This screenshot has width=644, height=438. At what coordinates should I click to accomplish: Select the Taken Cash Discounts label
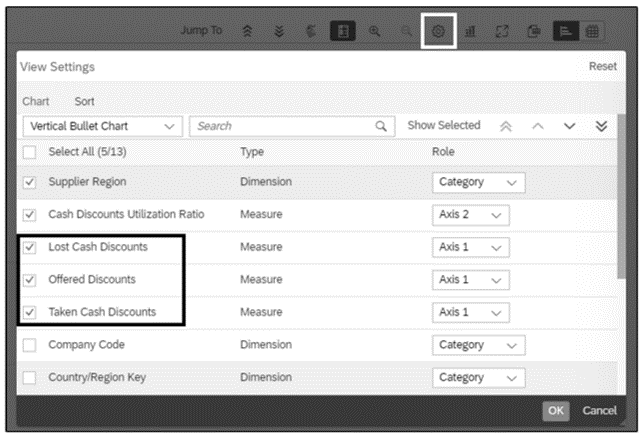pyautogui.click(x=102, y=312)
